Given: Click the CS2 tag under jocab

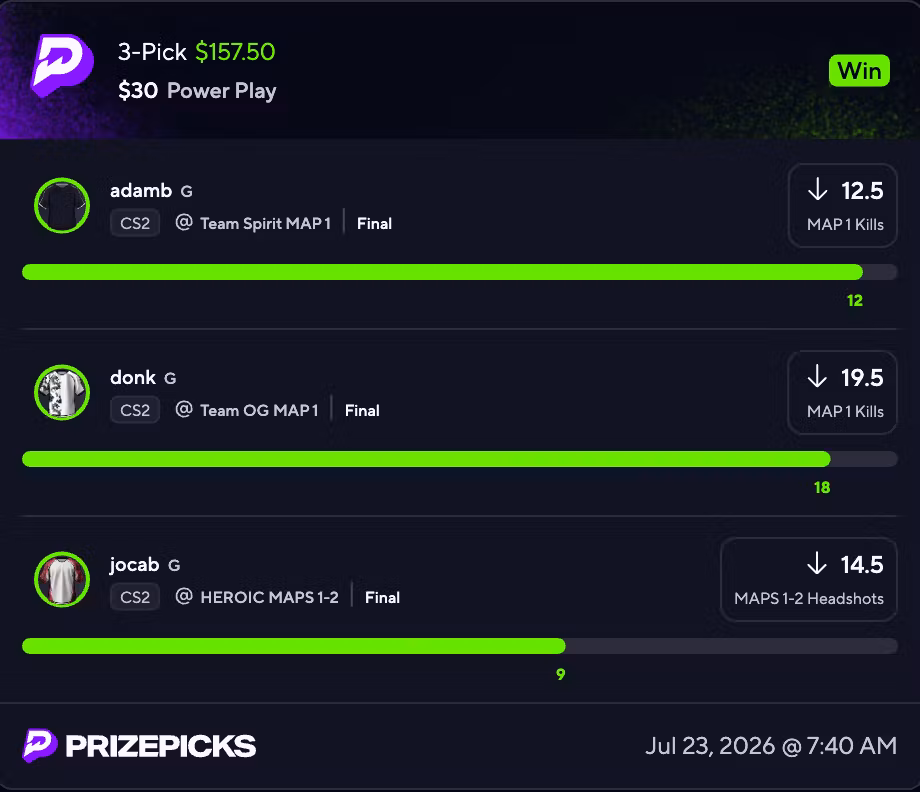Looking at the screenshot, I should [135, 597].
